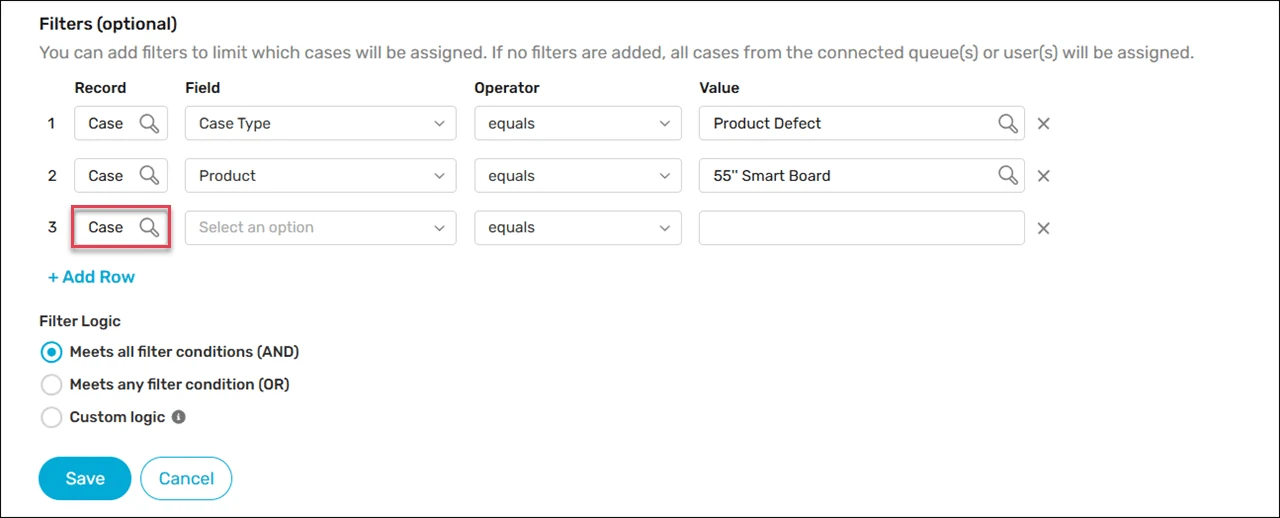Select Meets all filter conditions (AND)
This screenshot has height=518, width=1280.
51,353
